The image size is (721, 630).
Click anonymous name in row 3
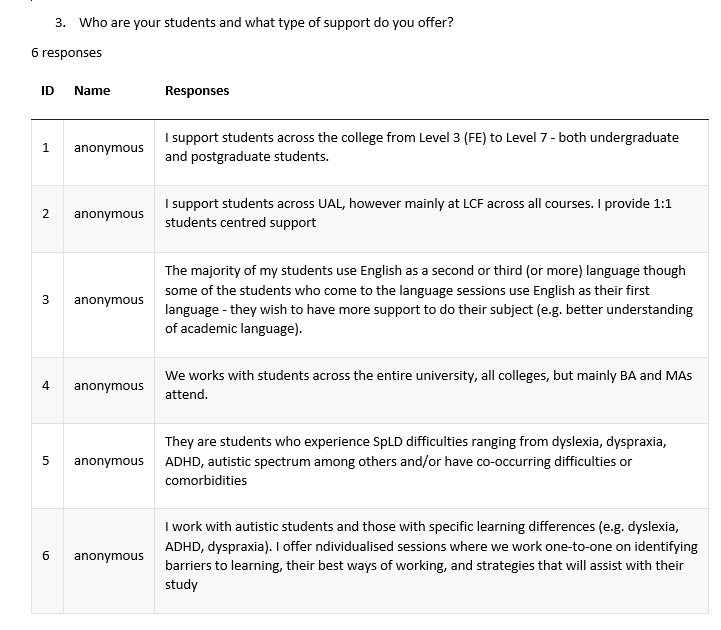[109, 300]
